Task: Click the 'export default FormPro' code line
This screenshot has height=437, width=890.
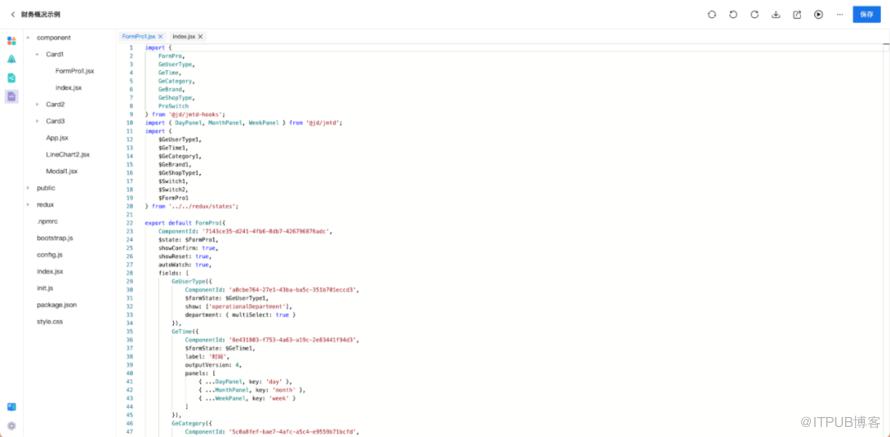Action: (x=185, y=223)
